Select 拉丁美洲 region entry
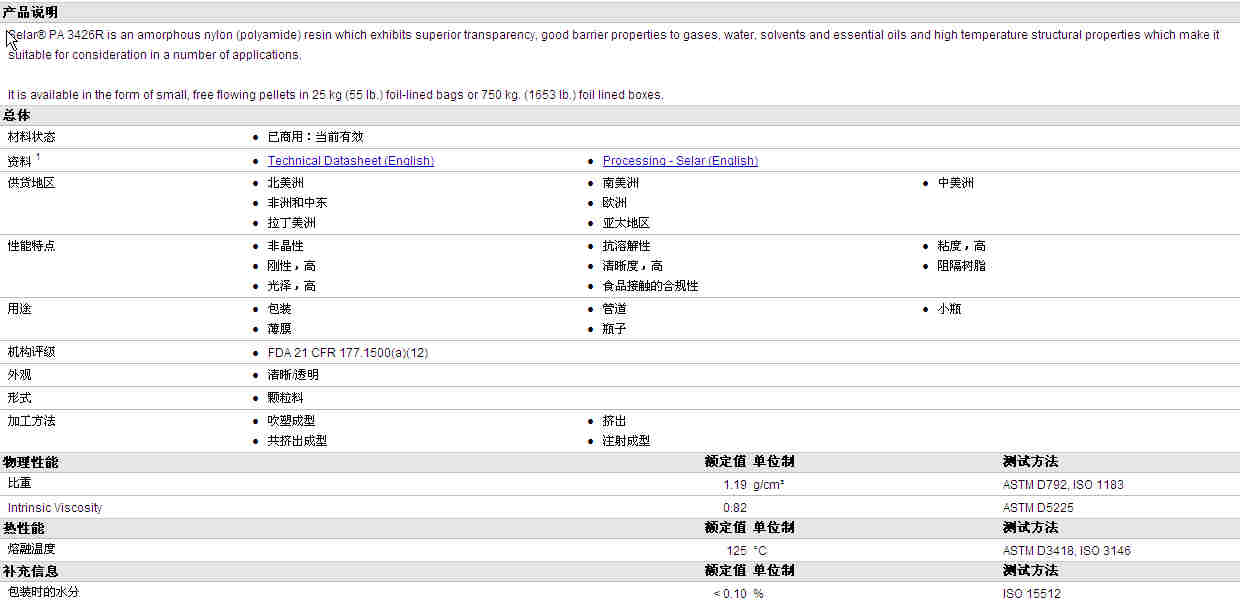The height and width of the screenshot is (602, 1240). click(291, 223)
